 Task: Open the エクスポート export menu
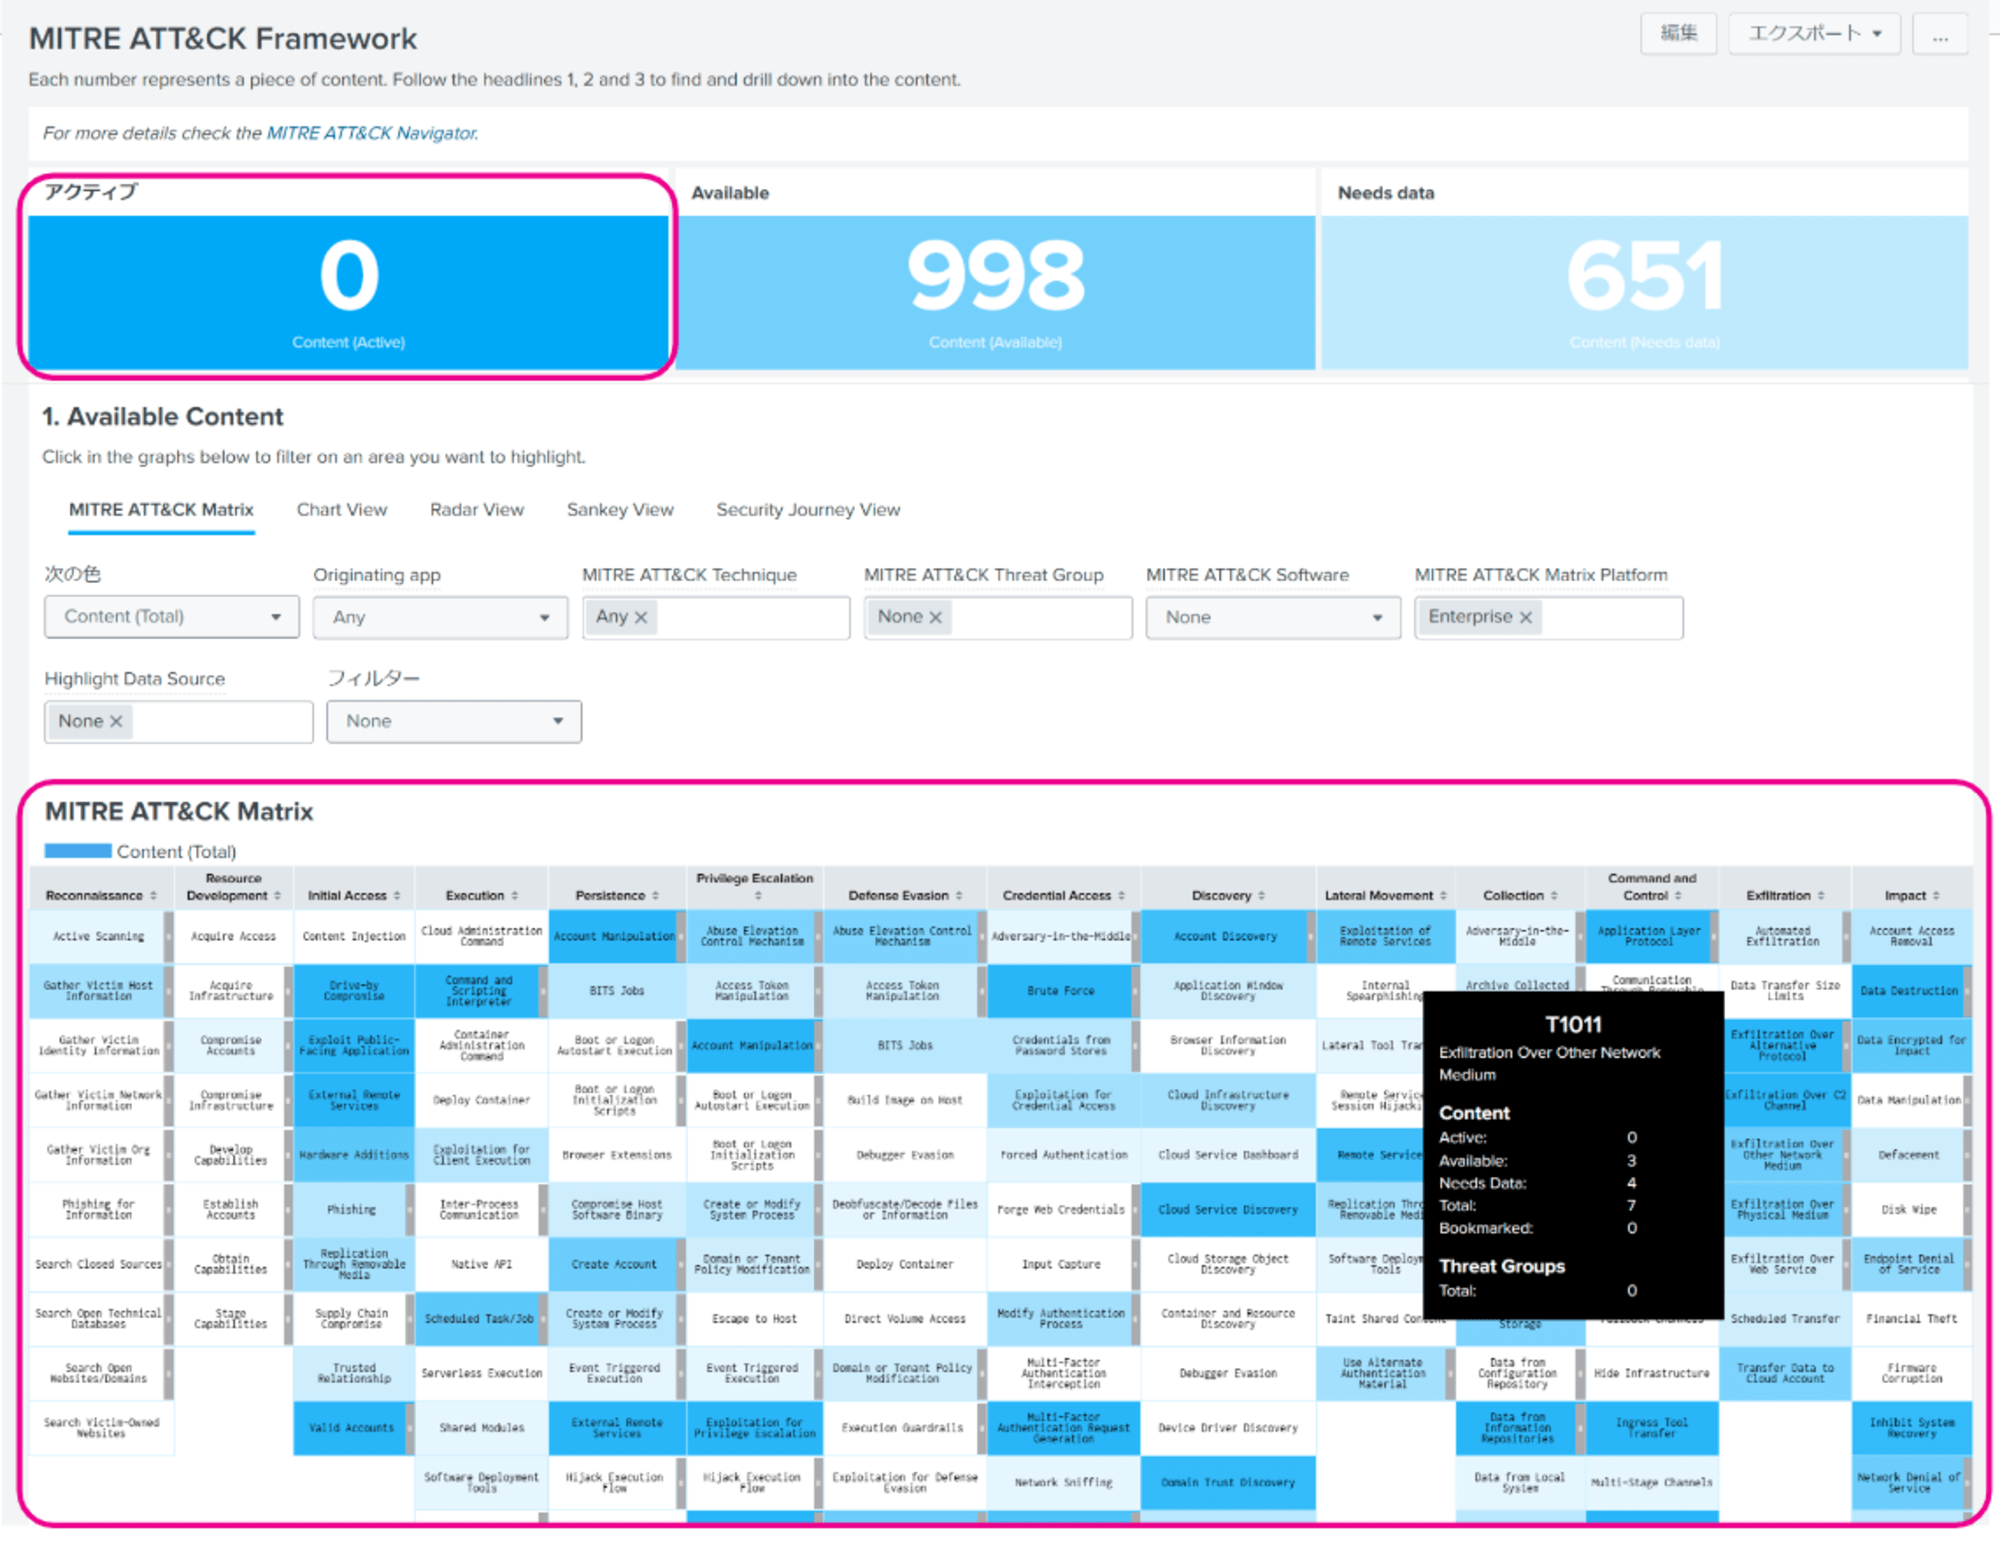[1814, 34]
